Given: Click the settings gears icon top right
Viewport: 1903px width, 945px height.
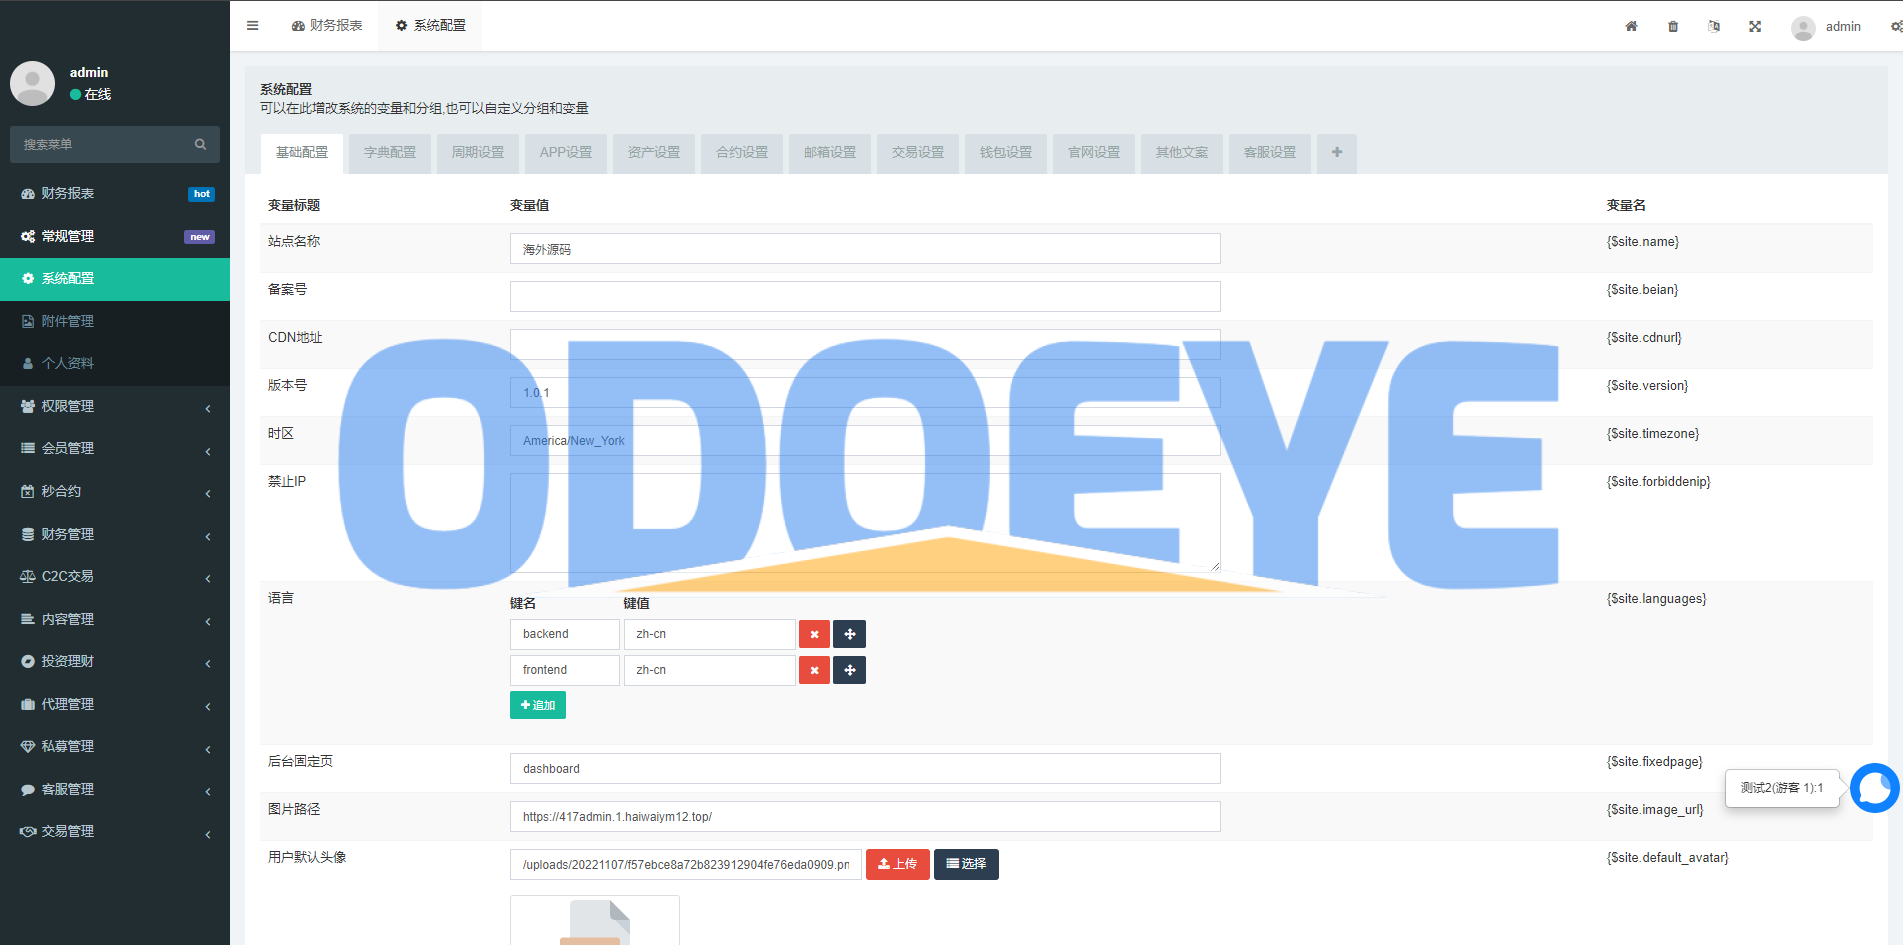Looking at the screenshot, I should [x=1895, y=27].
